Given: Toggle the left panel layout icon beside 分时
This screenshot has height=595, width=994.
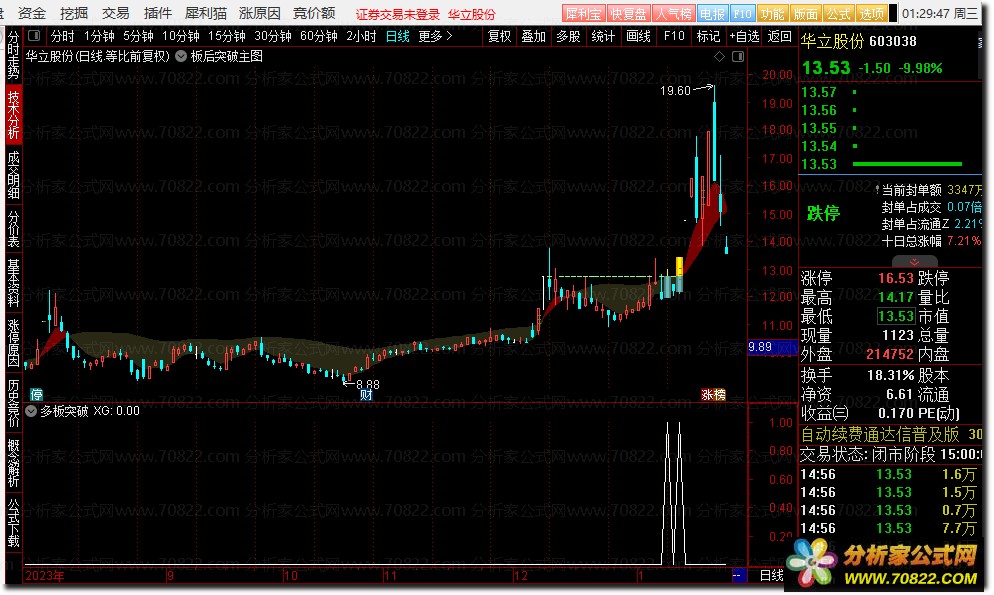Looking at the screenshot, I should pyautogui.click(x=35, y=36).
